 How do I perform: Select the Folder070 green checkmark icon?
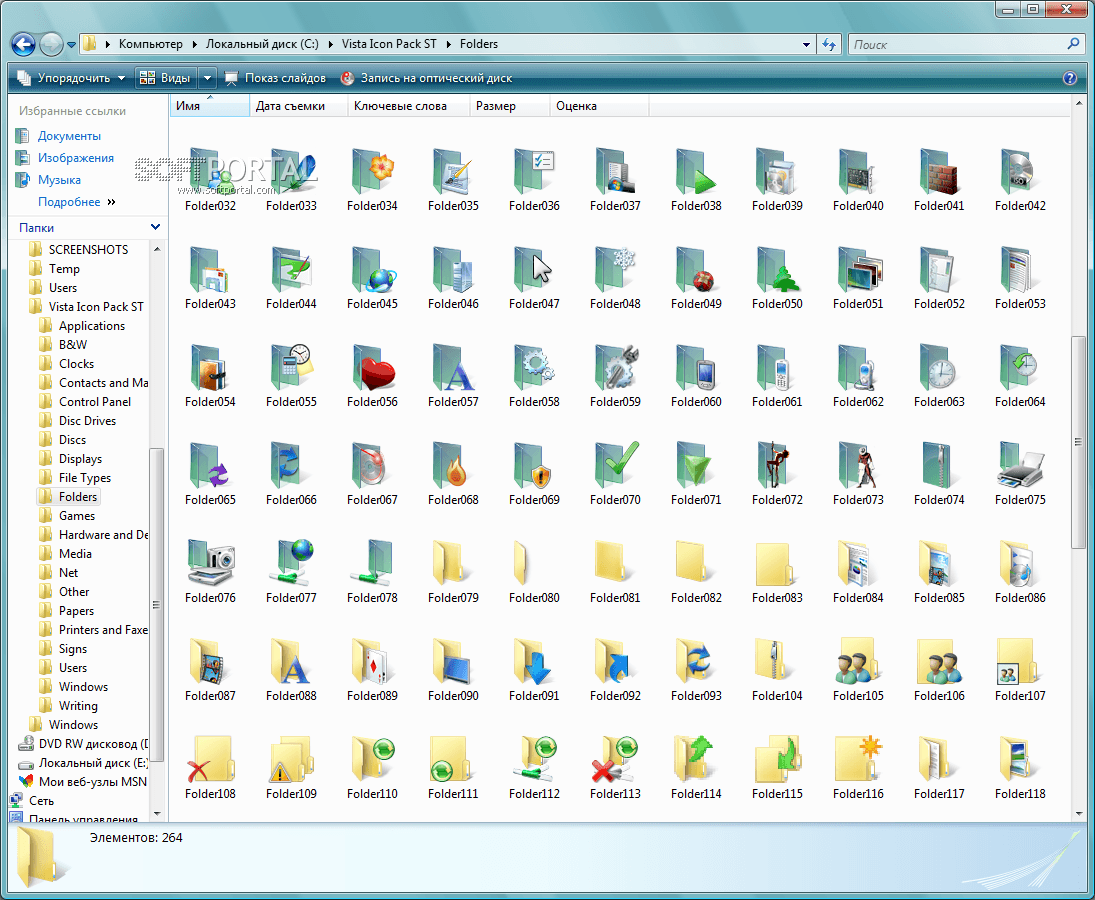(x=615, y=465)
